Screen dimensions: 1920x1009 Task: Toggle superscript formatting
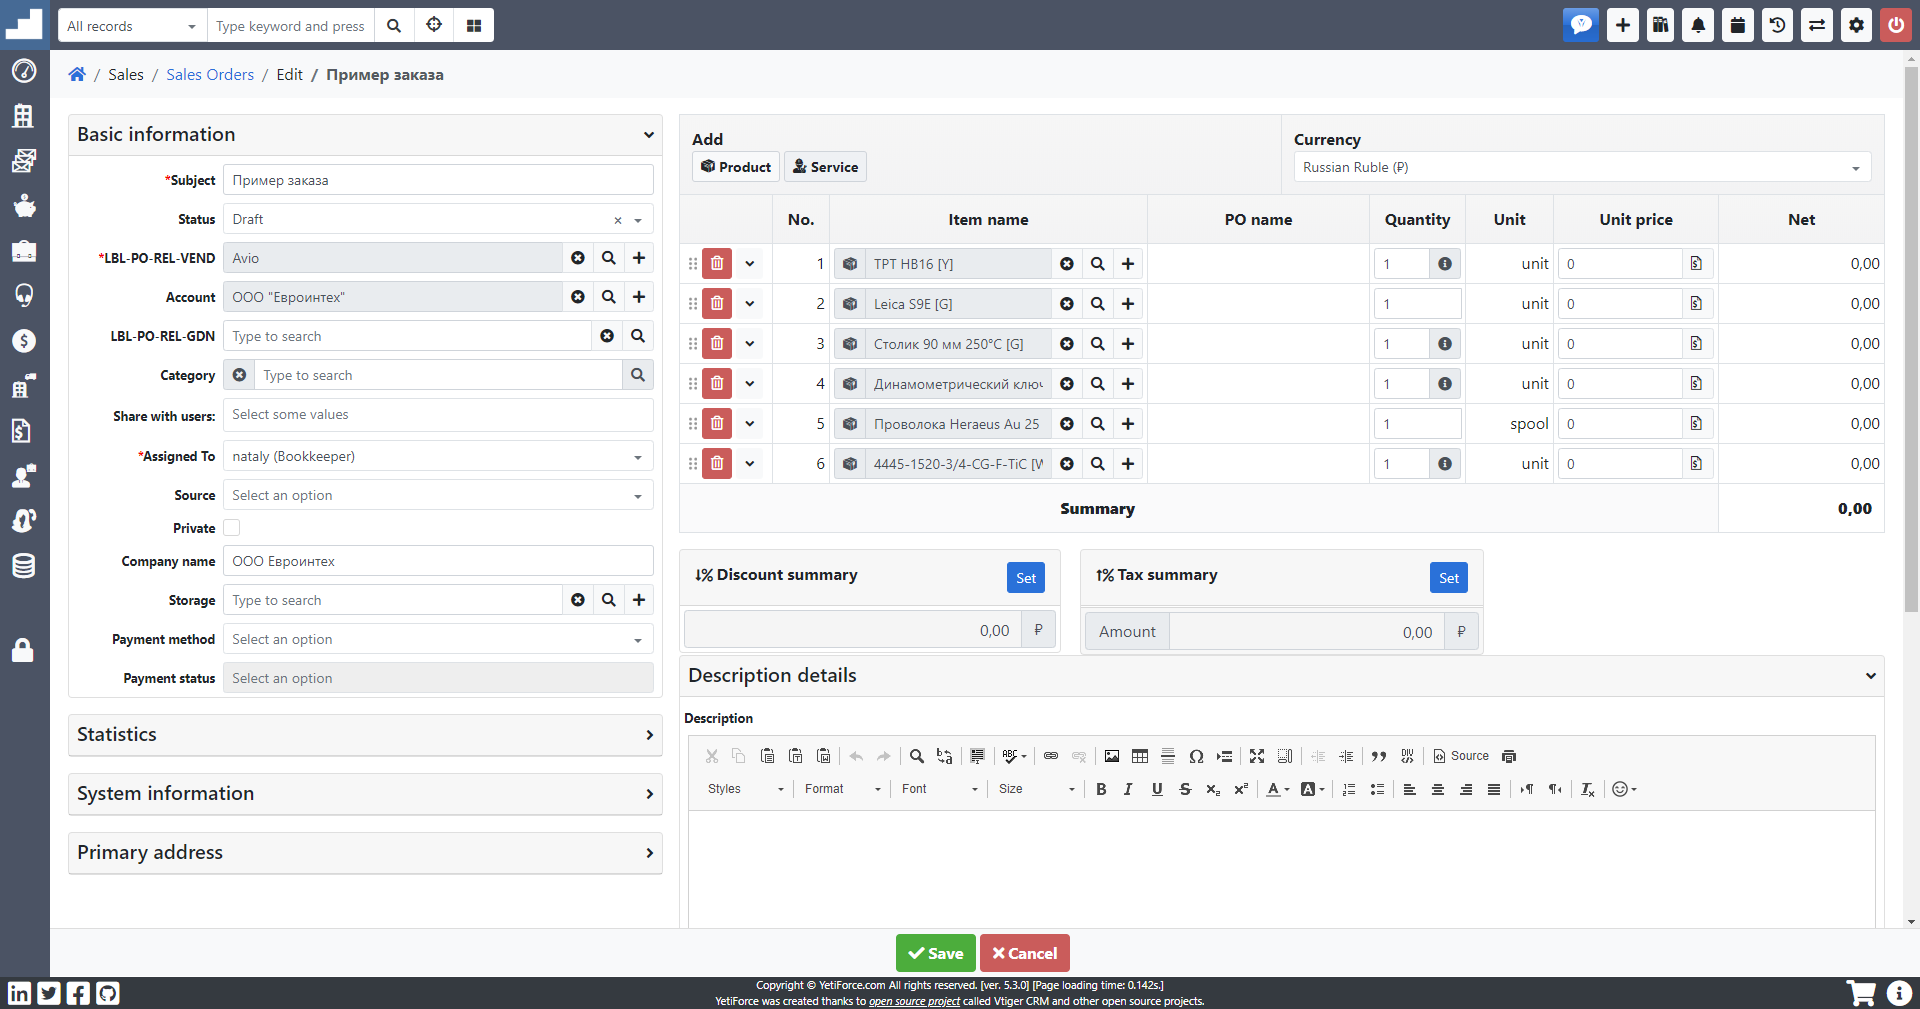point(1241,789)
